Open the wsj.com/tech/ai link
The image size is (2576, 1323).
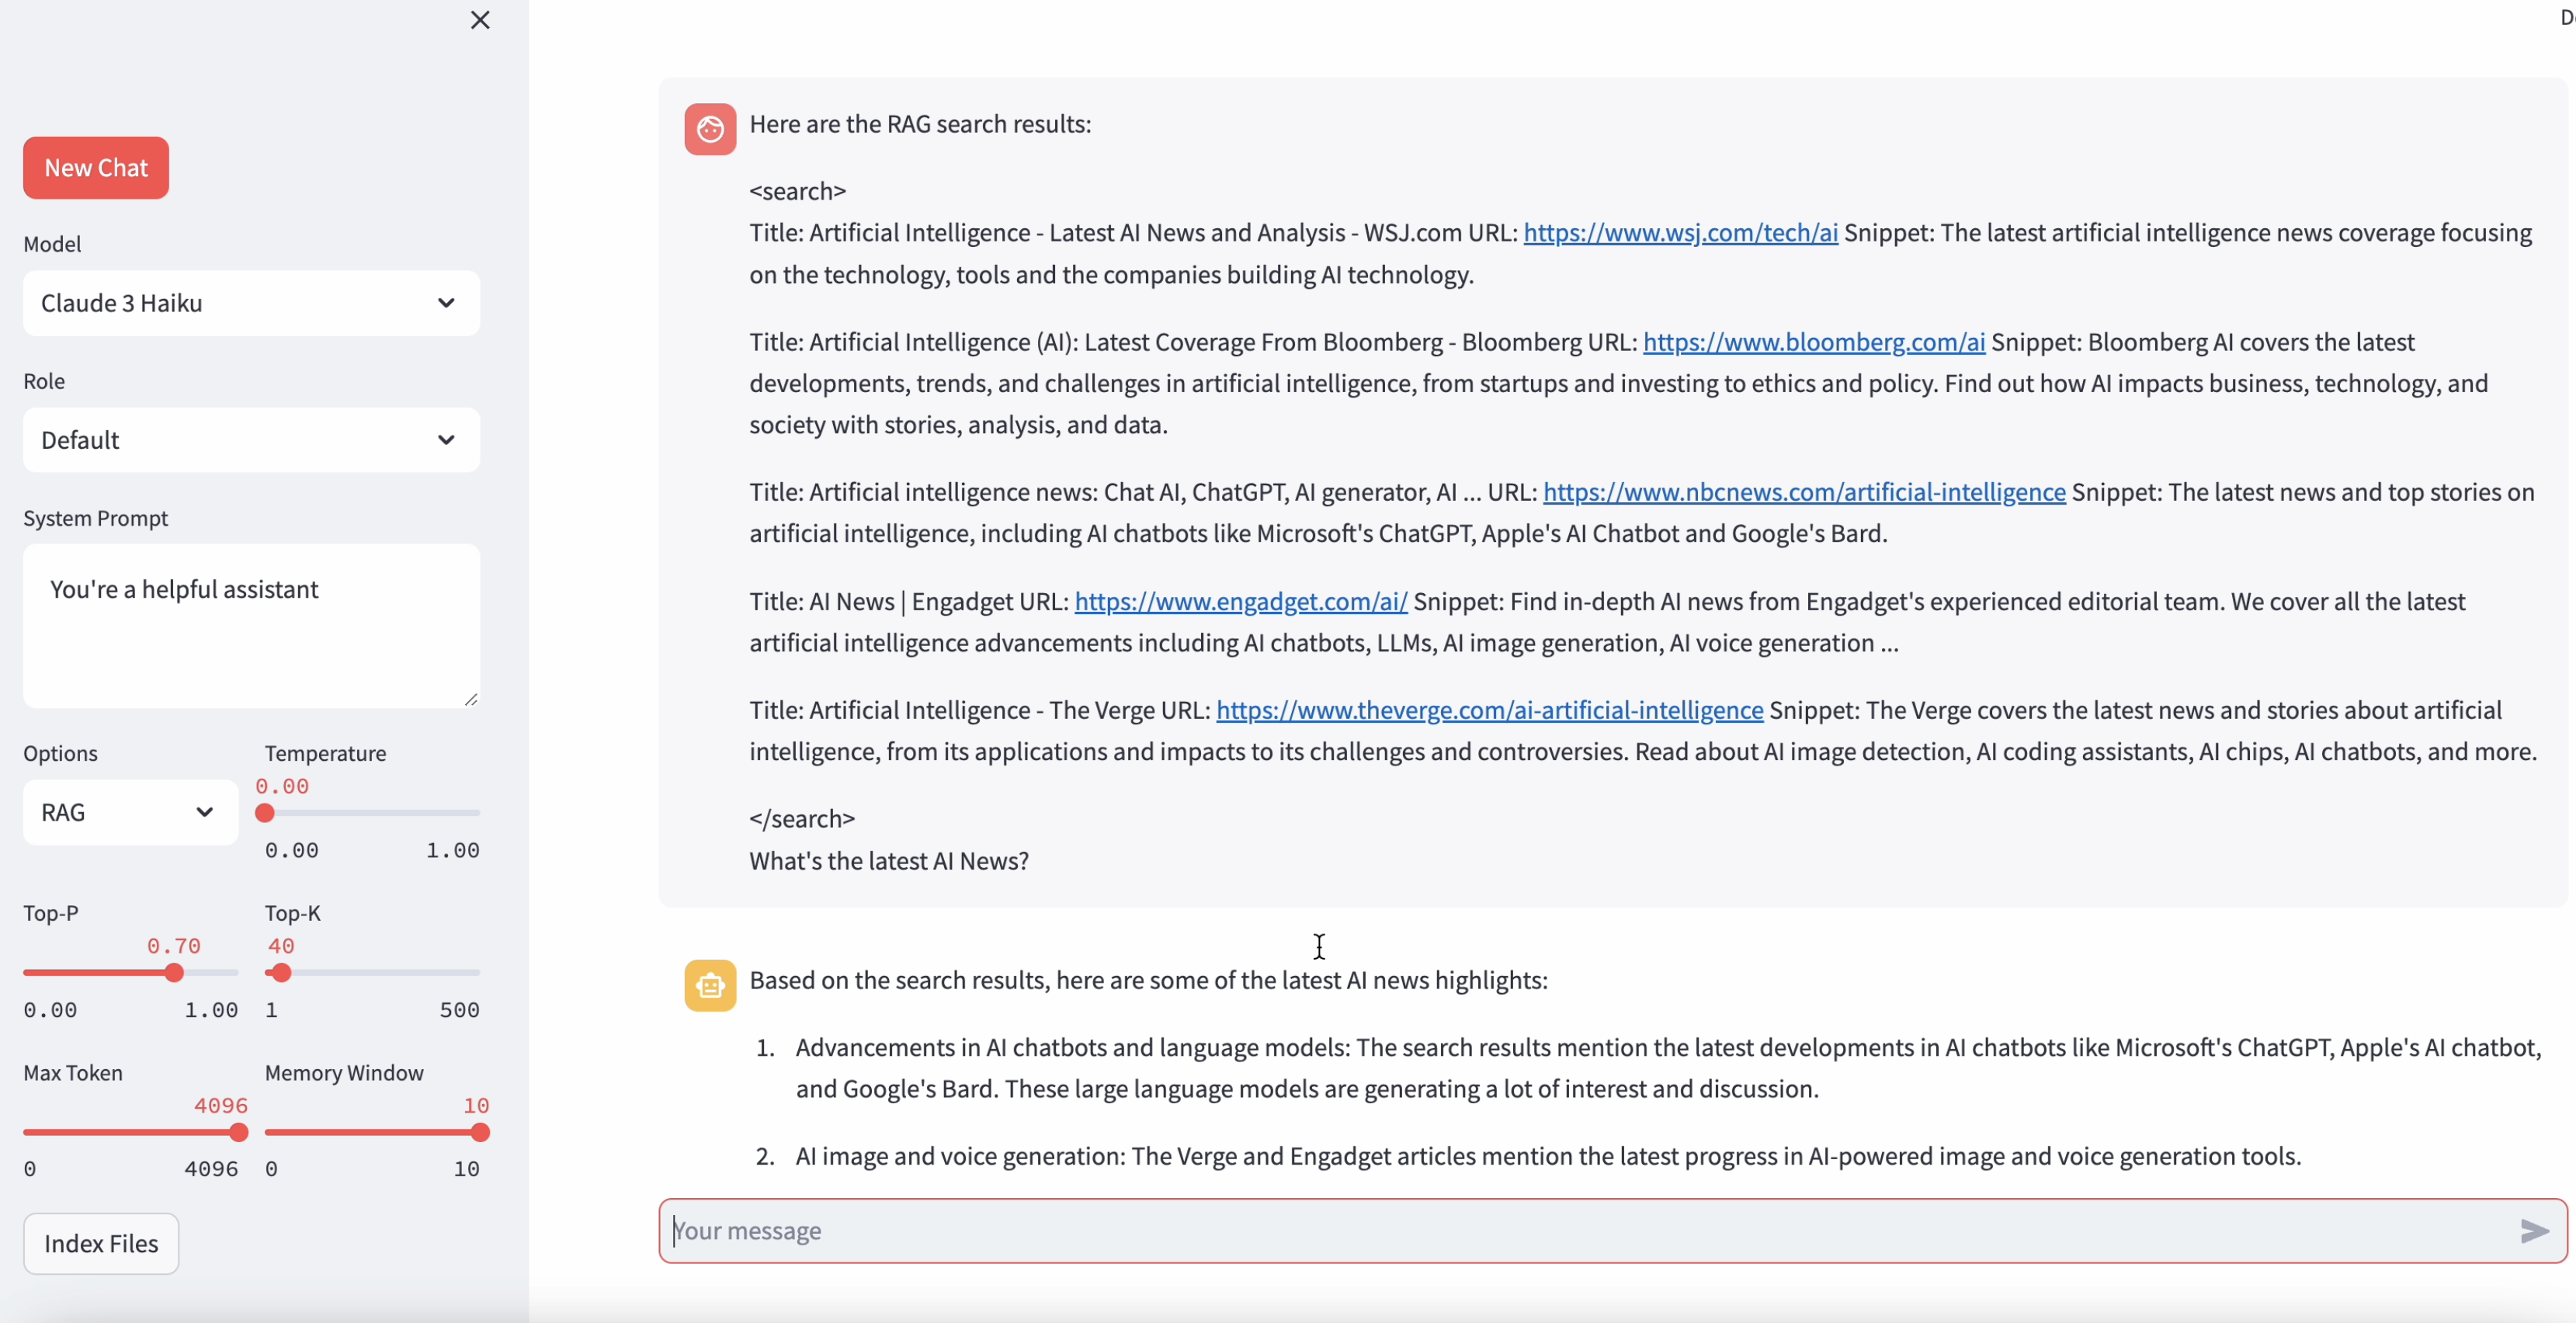click(x=1680, y=233)
